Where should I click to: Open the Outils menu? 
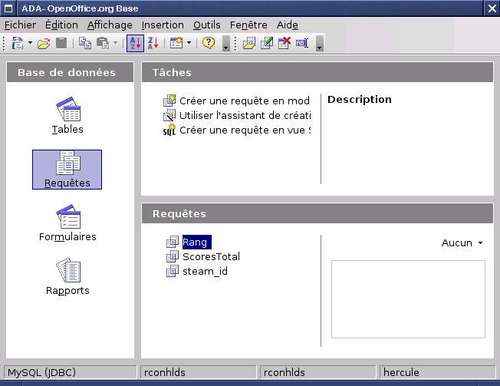207,25
